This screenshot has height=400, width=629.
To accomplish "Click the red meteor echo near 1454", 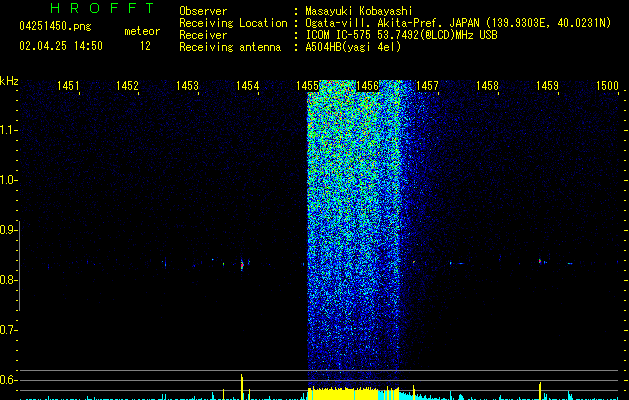I will pos(242,265).
